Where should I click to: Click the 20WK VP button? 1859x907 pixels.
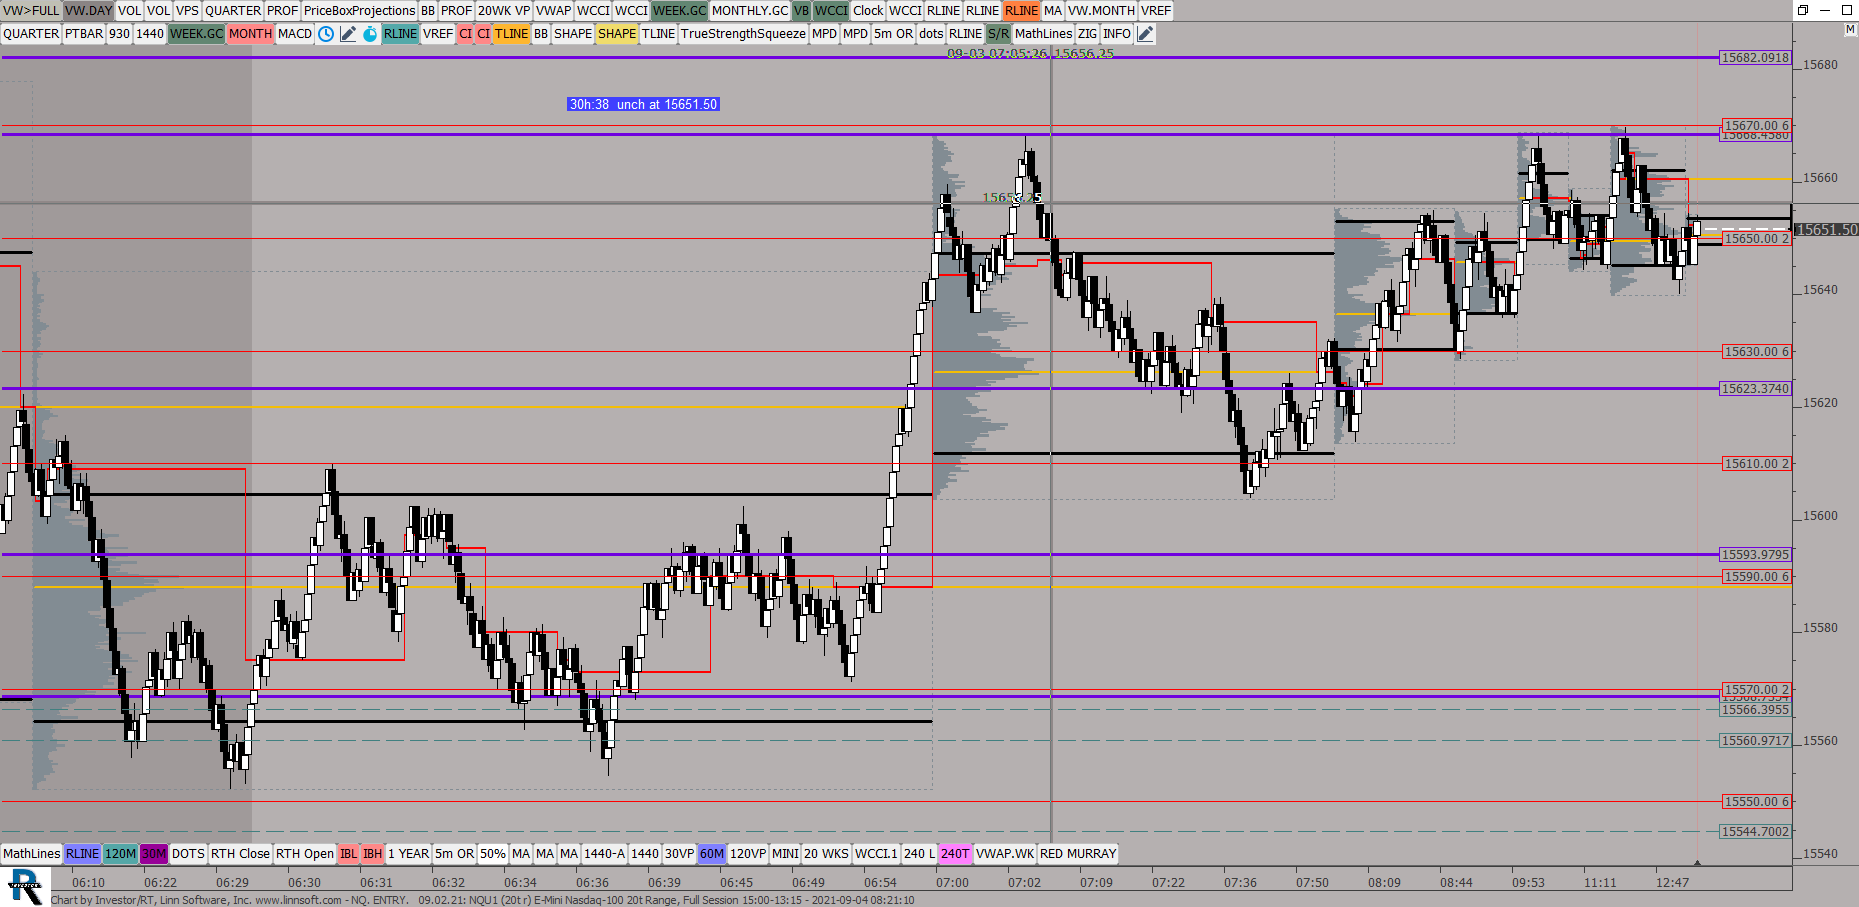pos(504,11)
